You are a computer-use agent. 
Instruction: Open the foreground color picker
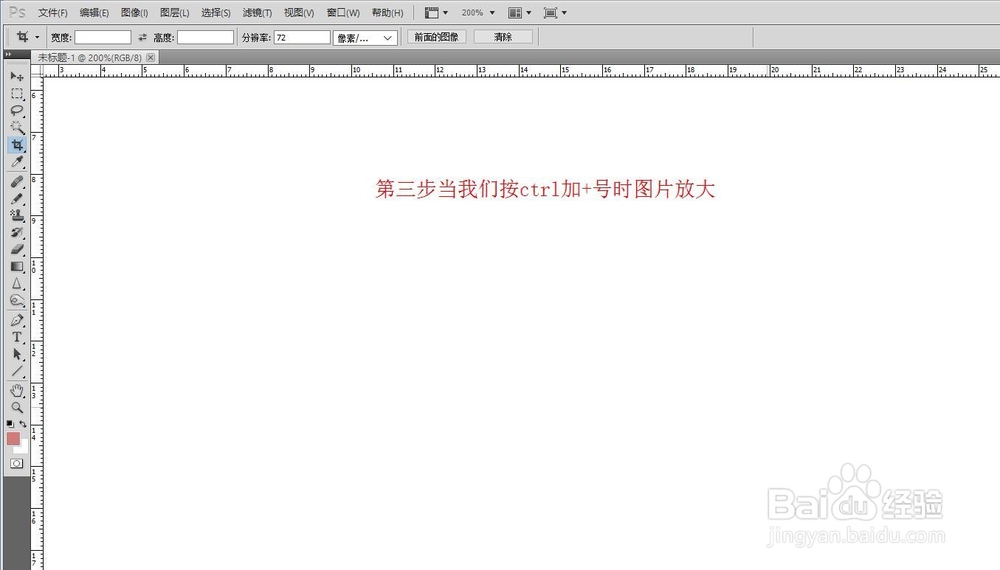pos(13,438)
